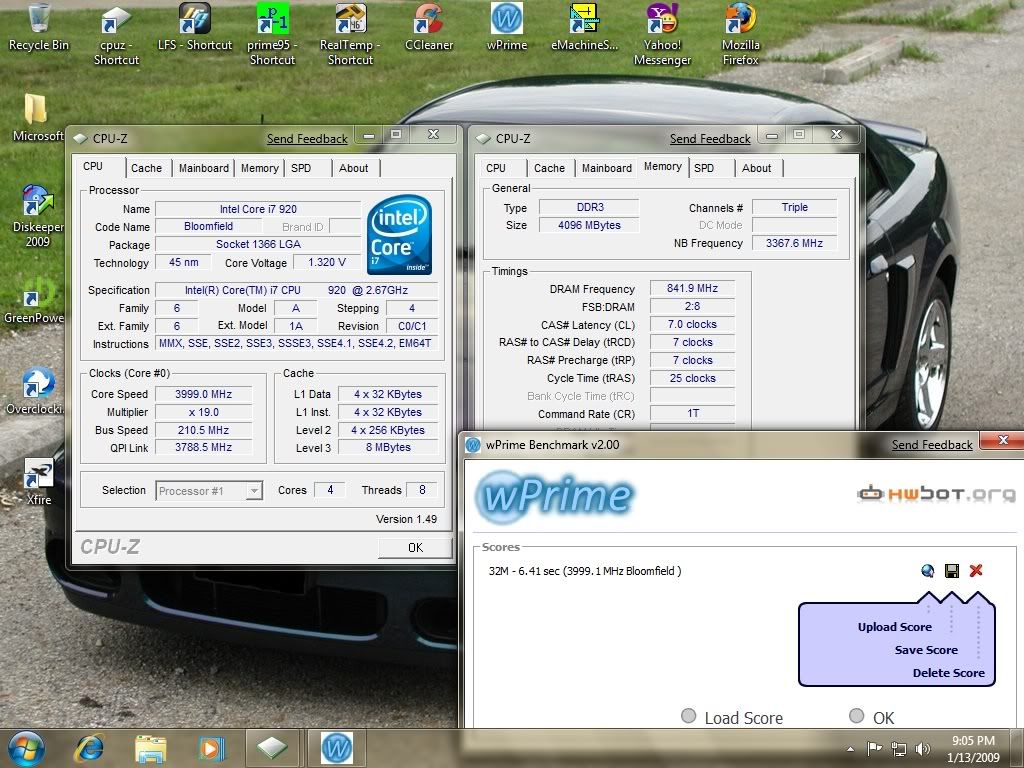This screenshot has height=768, width=1024.
Task: Click Send Feedback in right CPU-Z
Action: click(x=710, y=138)
